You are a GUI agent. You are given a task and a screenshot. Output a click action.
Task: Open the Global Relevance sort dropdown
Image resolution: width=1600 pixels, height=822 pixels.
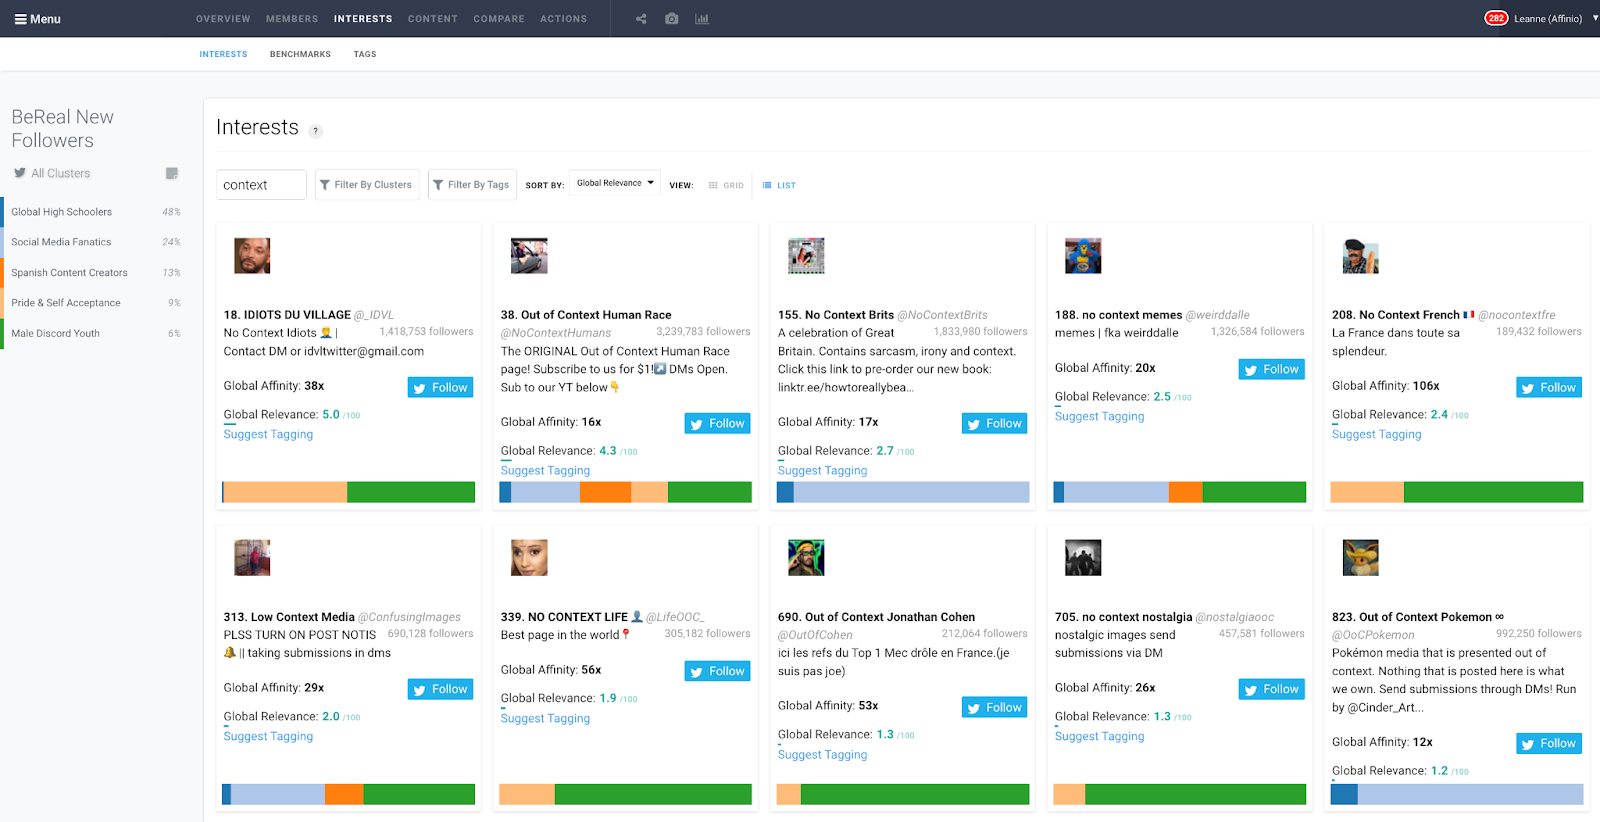pyautogui.click(x=615, y=183)
